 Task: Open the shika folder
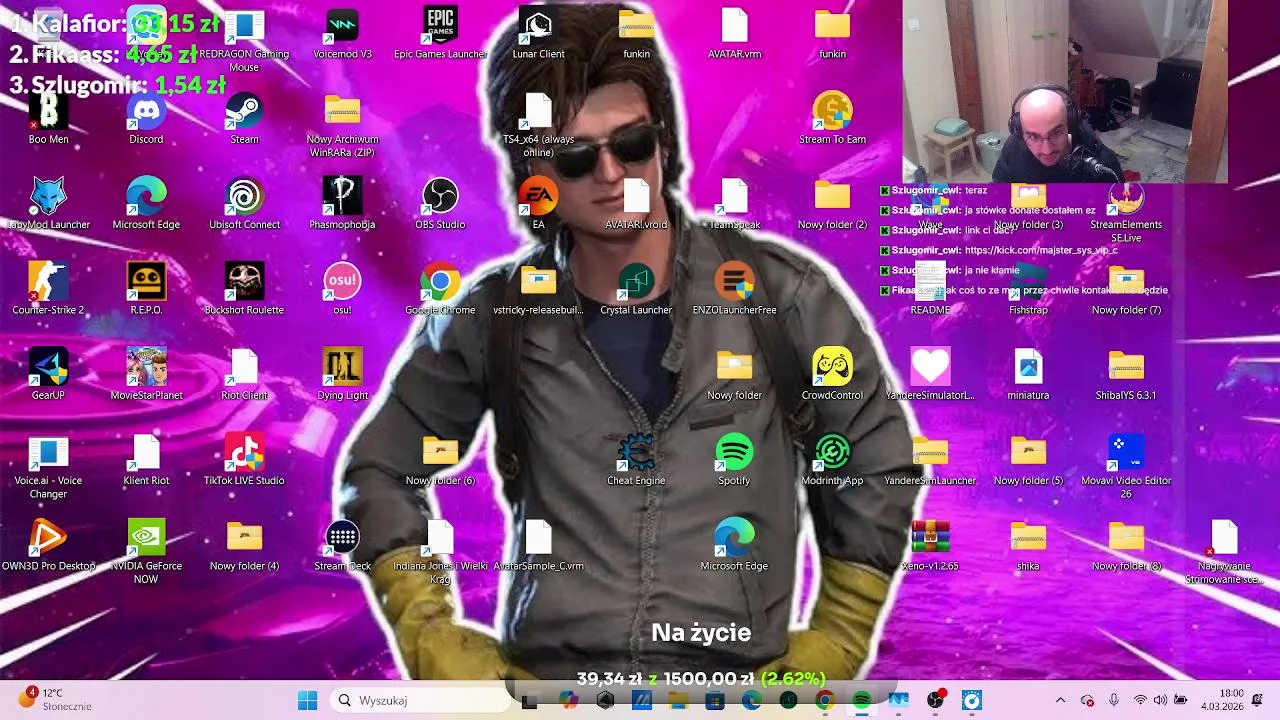pyautogui.click(x=1028, y=545)
